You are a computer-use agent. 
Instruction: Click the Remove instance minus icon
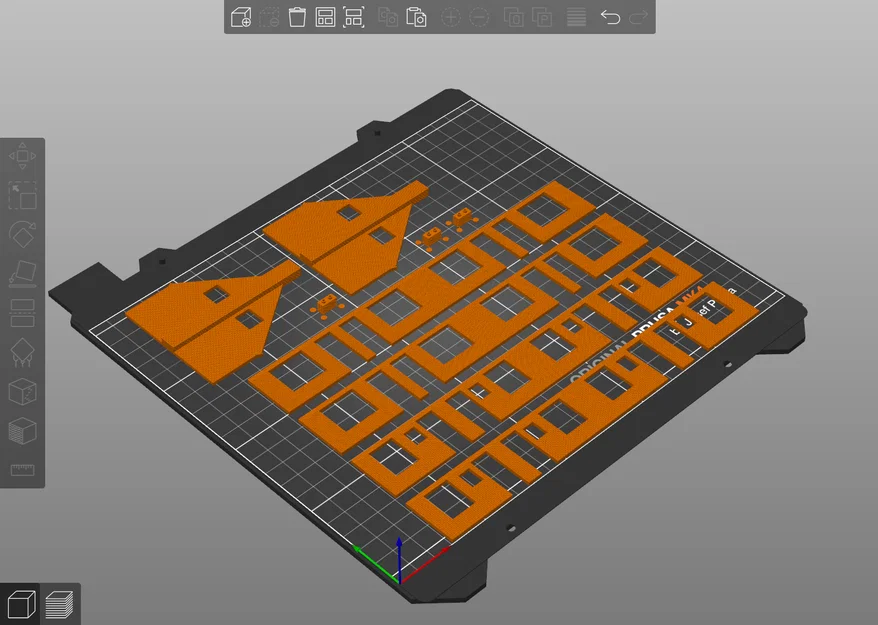(x=479, y=17)
